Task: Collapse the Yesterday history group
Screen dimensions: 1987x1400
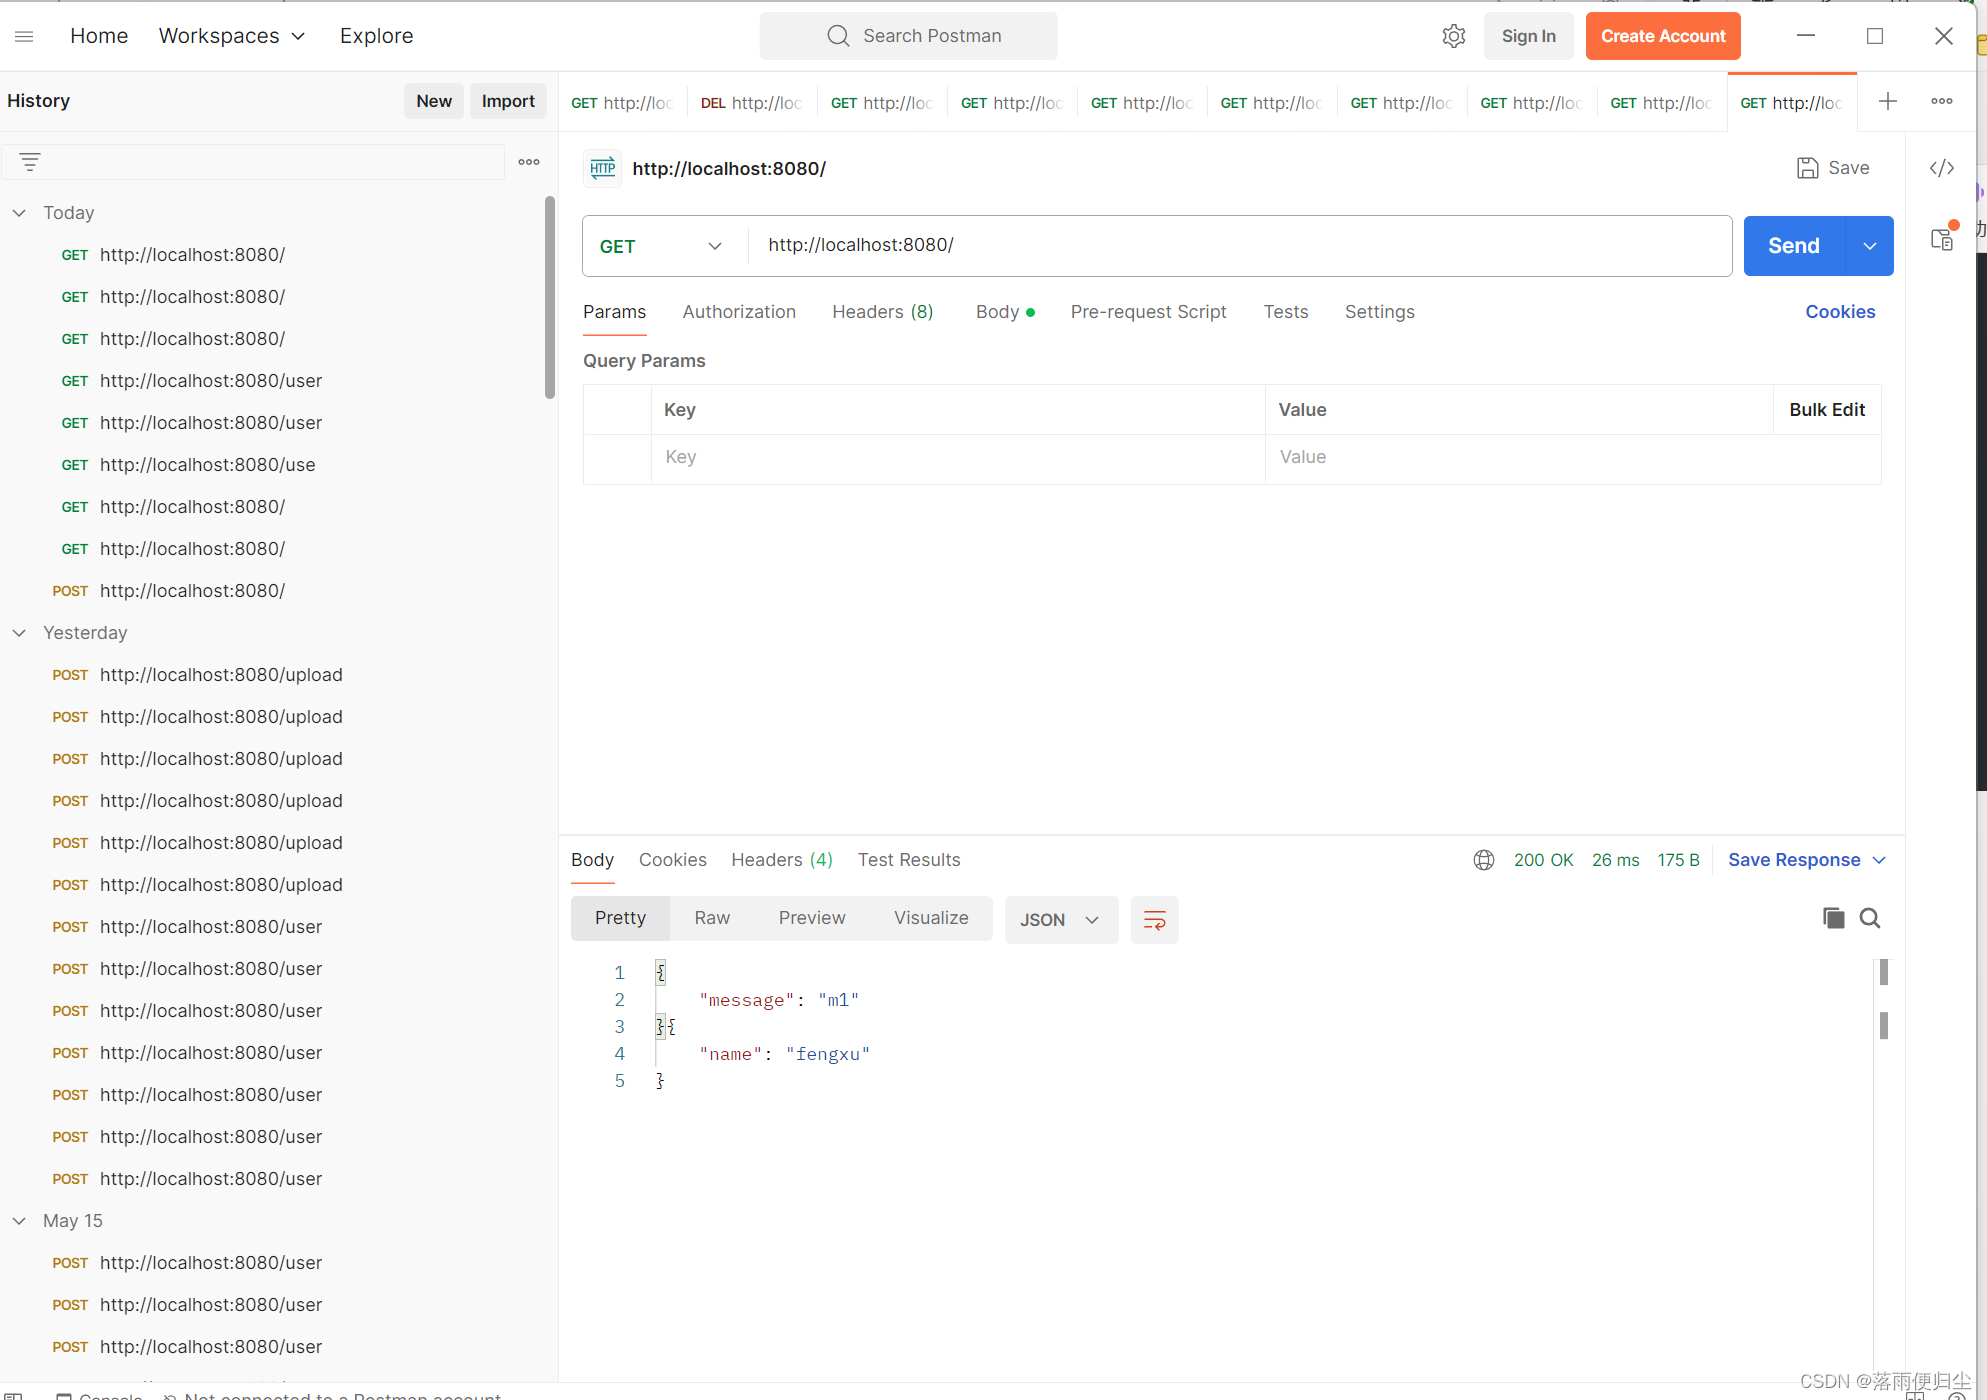Action: 19,633
